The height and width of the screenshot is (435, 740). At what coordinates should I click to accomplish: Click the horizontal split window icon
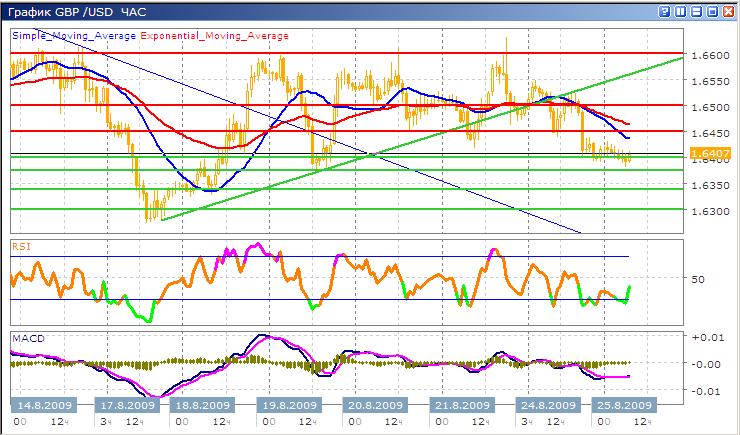click(697, 11)
